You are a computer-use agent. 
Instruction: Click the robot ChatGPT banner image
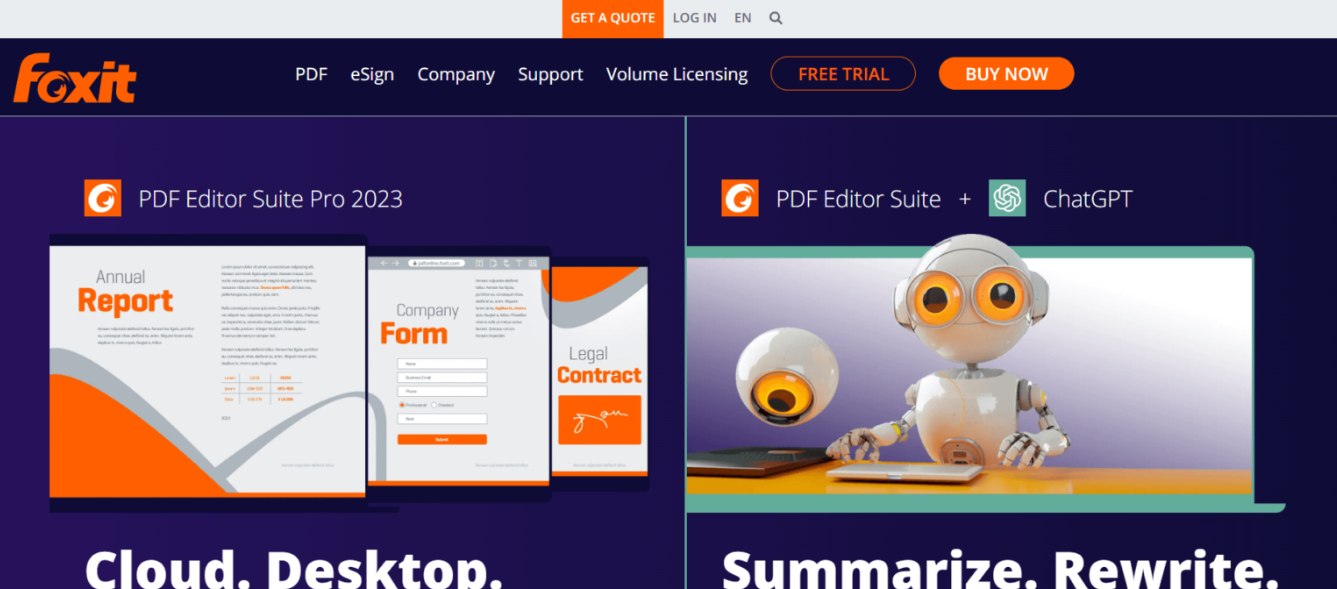(x=968, y=376)
